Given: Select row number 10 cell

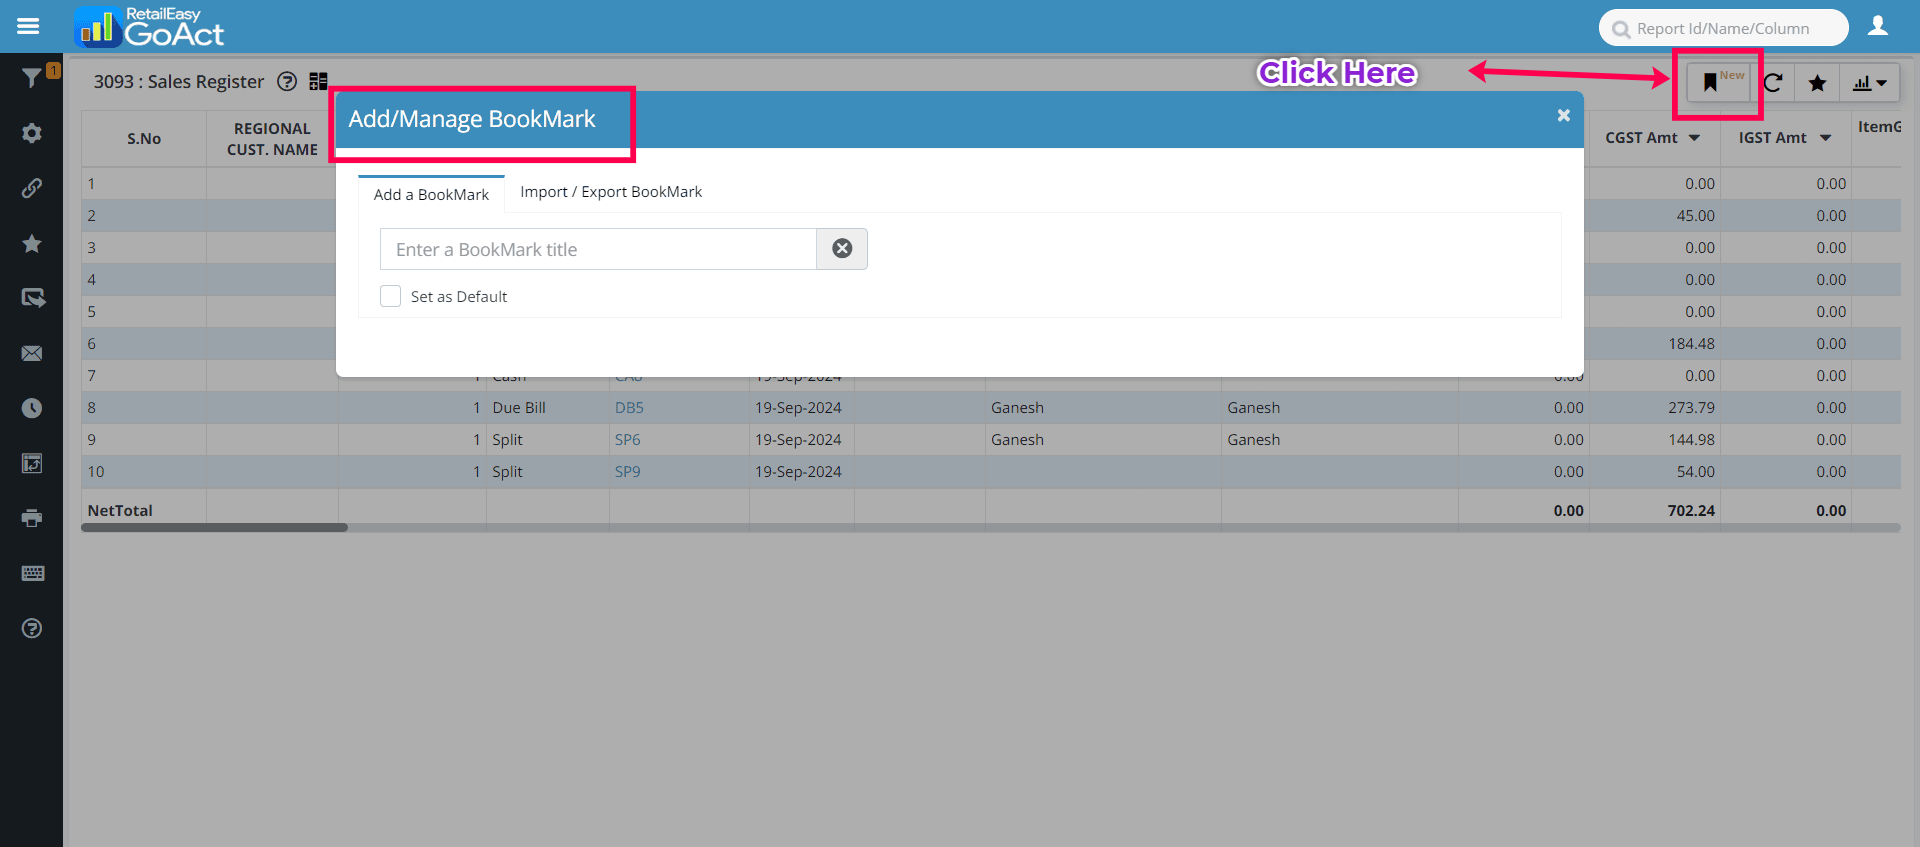Looking at the screenshot, I should coord(144,472).
